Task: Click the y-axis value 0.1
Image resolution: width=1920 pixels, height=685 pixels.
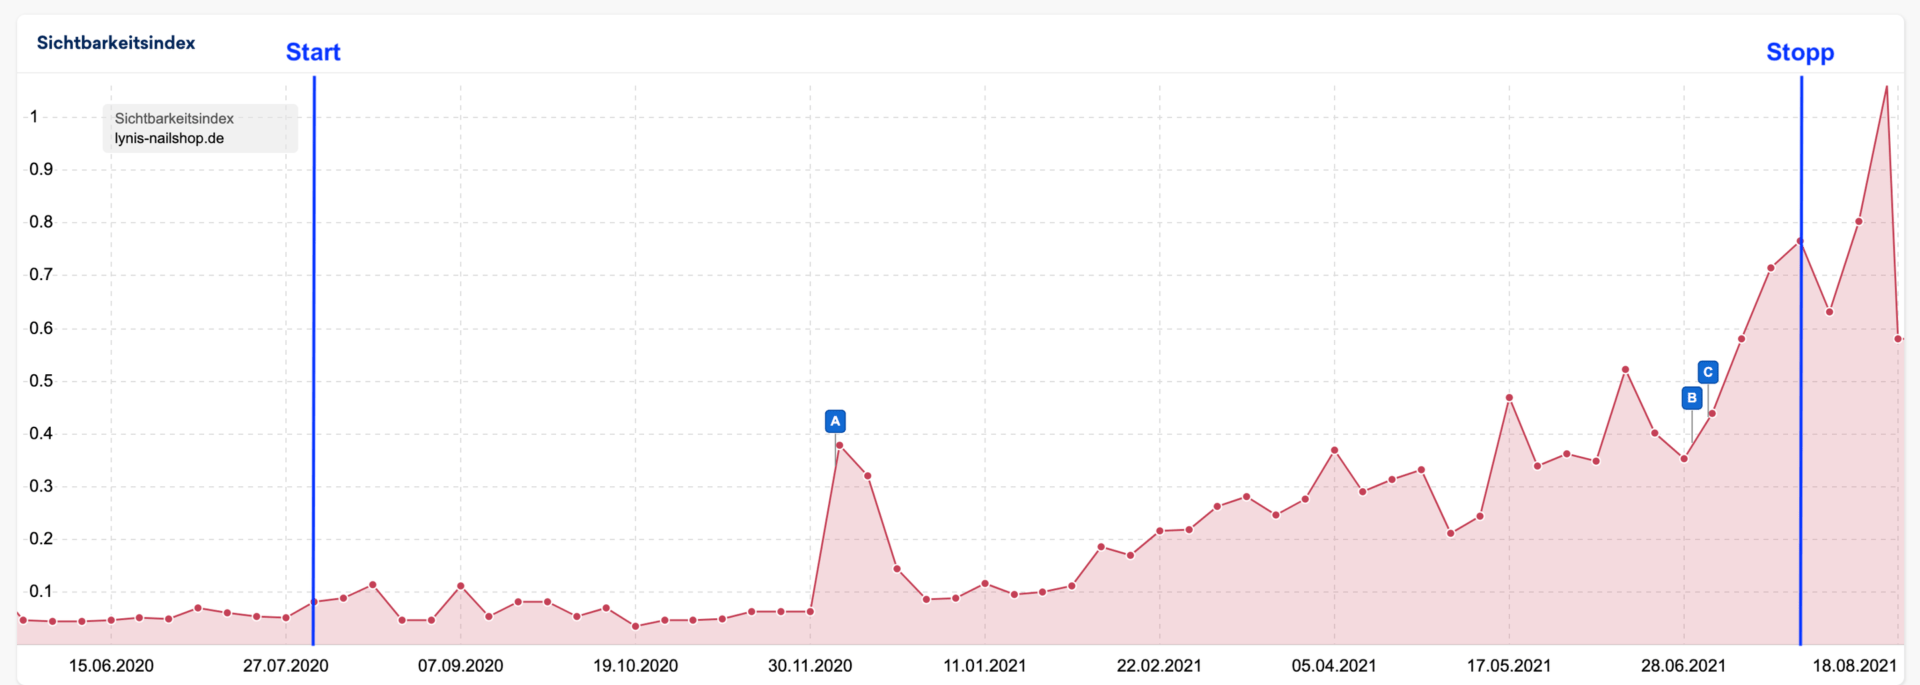Action: 41,592
